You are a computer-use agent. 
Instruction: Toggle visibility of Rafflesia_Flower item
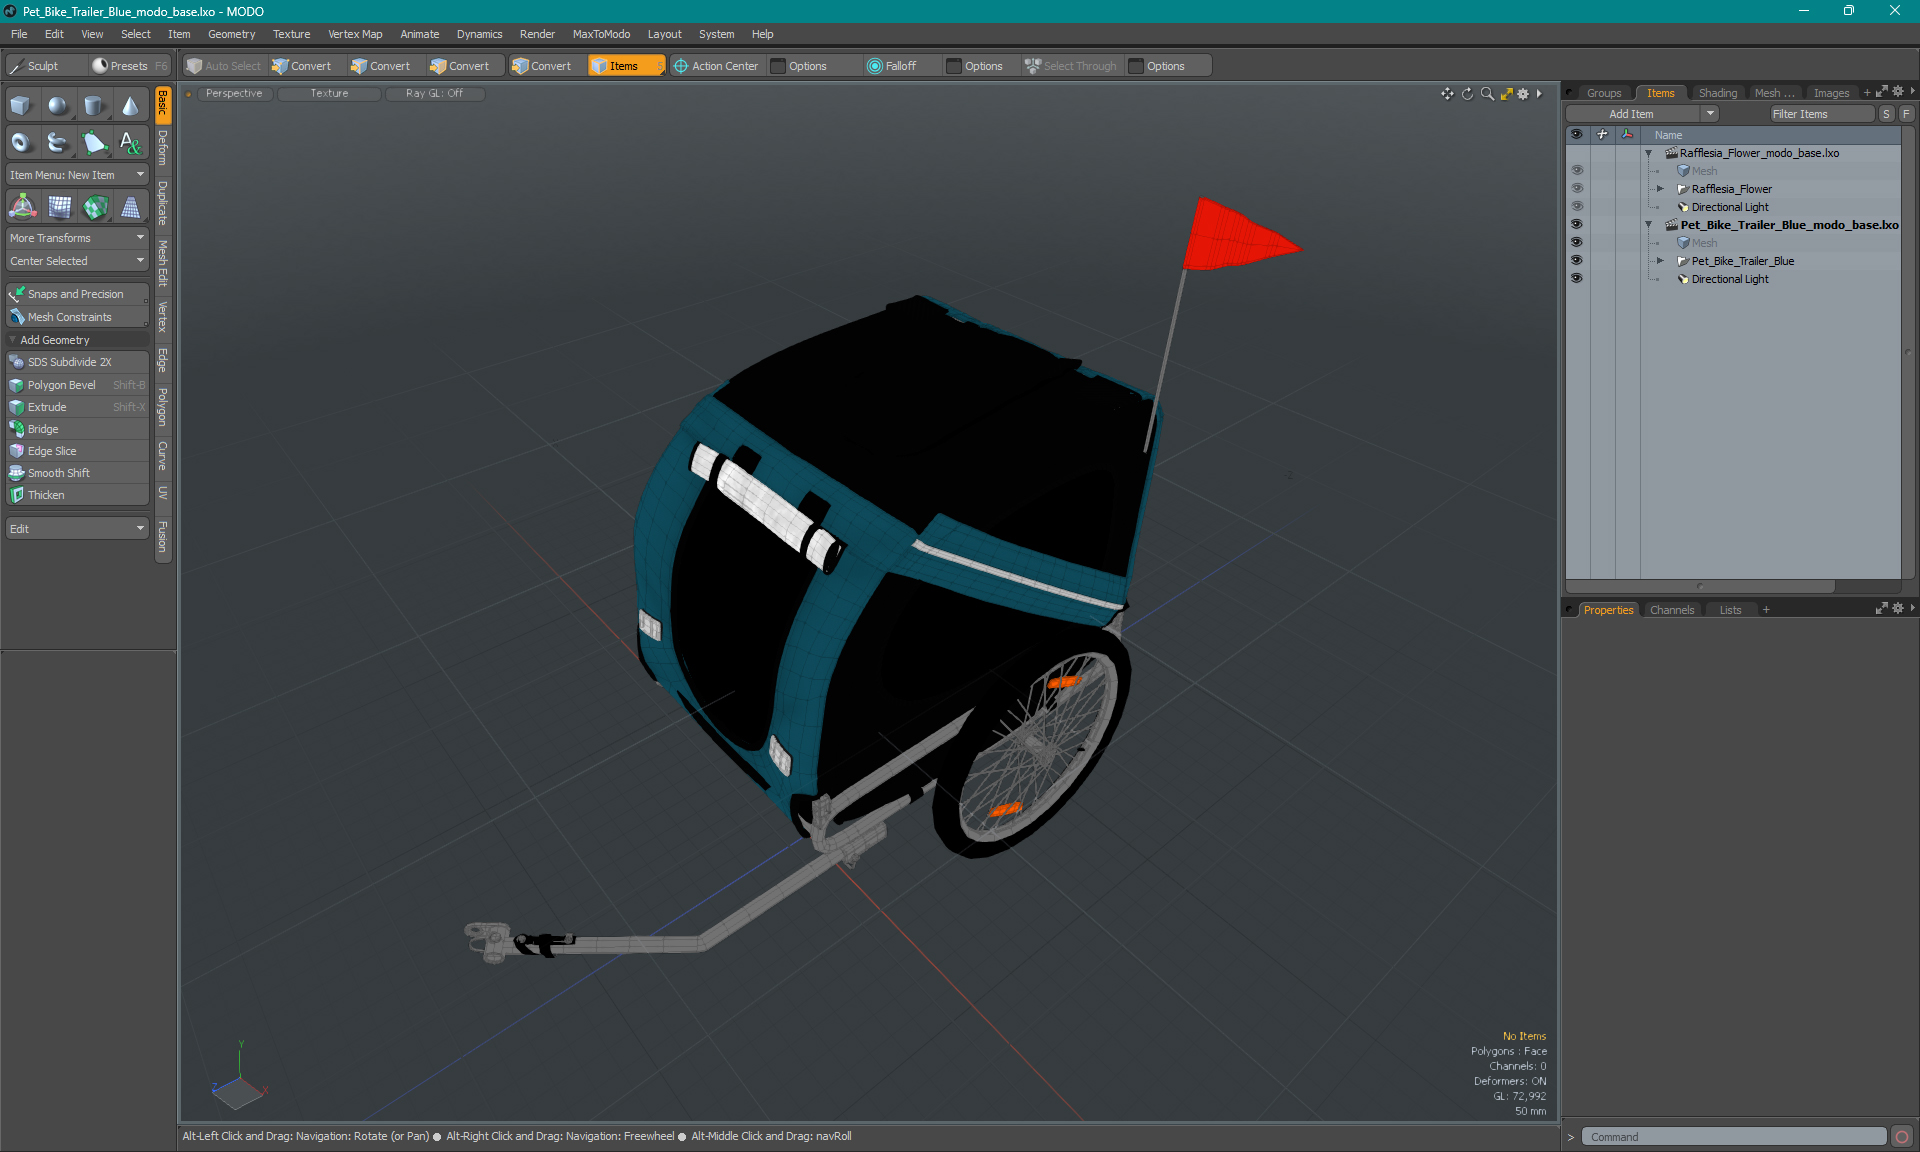click(x=1577, y=189)
